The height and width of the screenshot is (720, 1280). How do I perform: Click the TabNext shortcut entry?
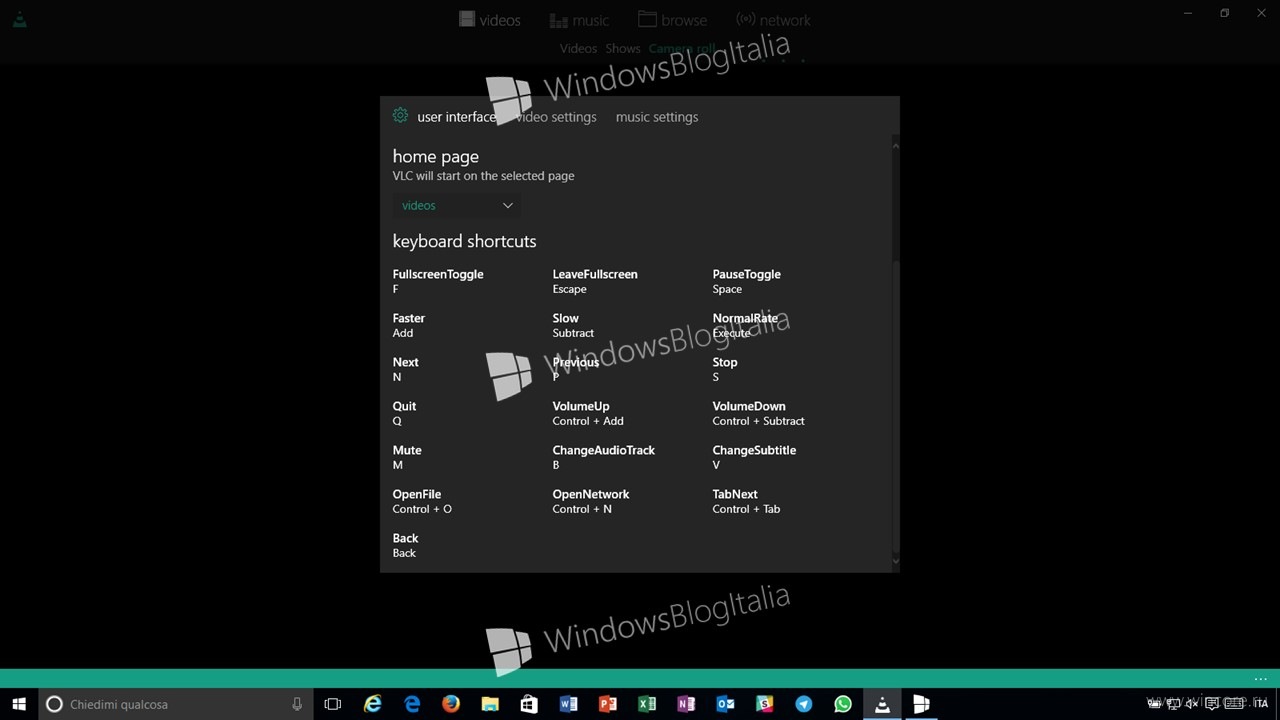point(746,501)
